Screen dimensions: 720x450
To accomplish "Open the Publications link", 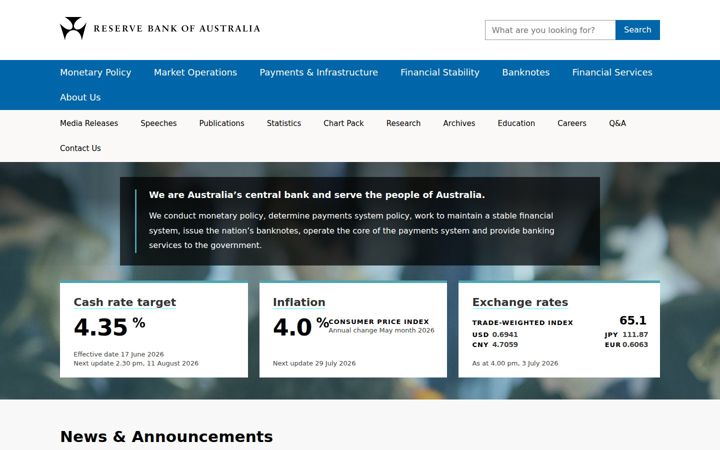I will (222, 123).
